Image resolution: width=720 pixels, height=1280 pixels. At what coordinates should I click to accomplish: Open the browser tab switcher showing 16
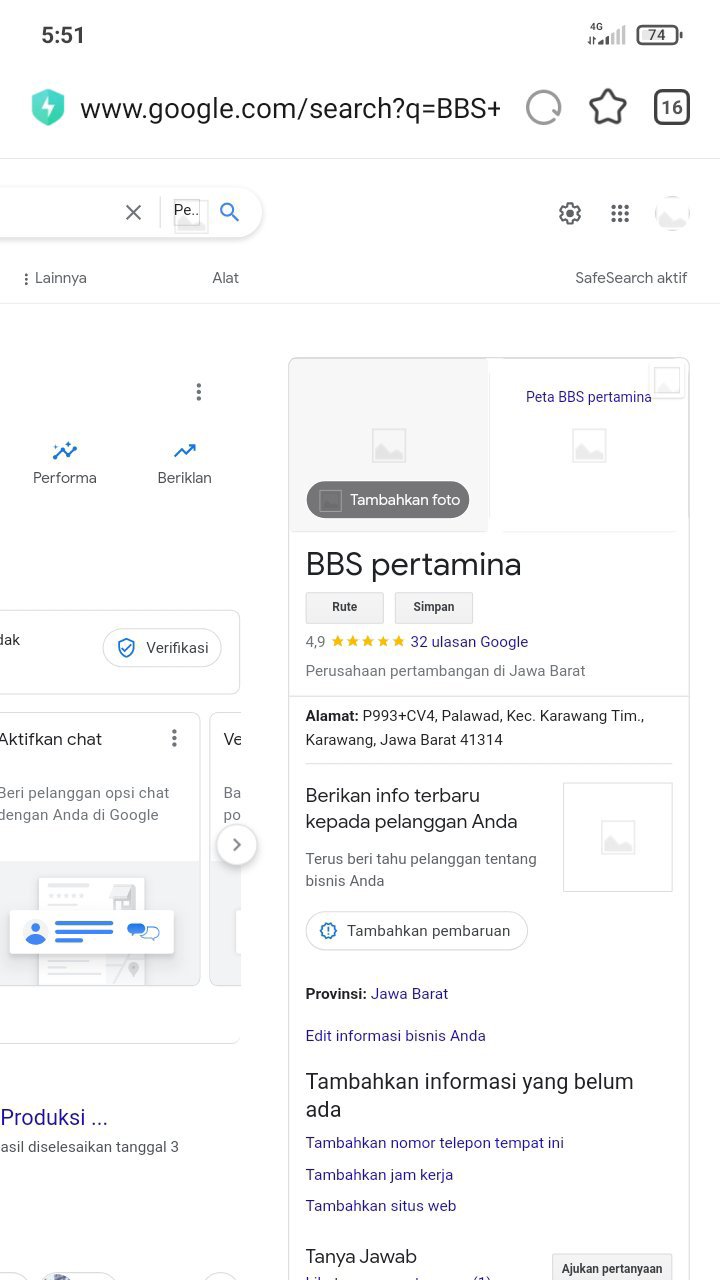672,107
